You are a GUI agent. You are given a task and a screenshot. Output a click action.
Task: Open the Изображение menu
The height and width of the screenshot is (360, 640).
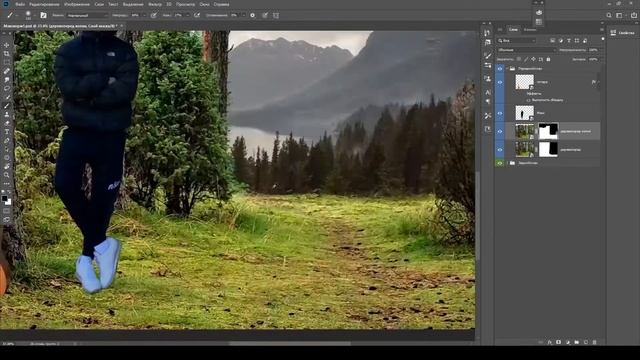[x=77, y=4]
